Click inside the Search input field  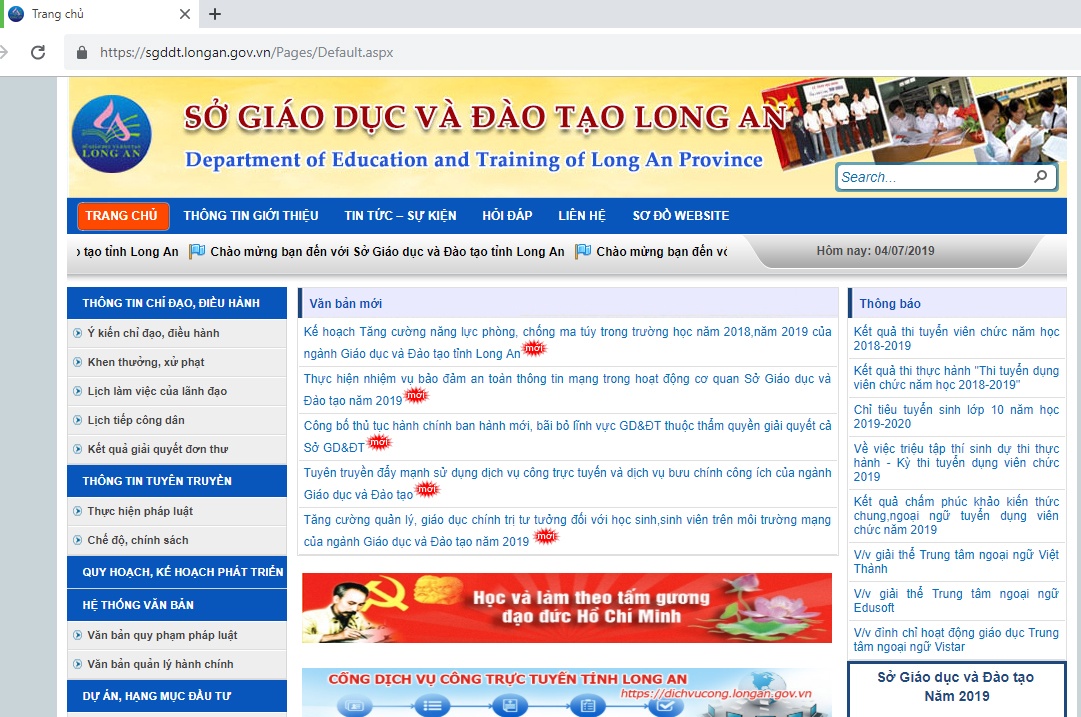(930, 176)
